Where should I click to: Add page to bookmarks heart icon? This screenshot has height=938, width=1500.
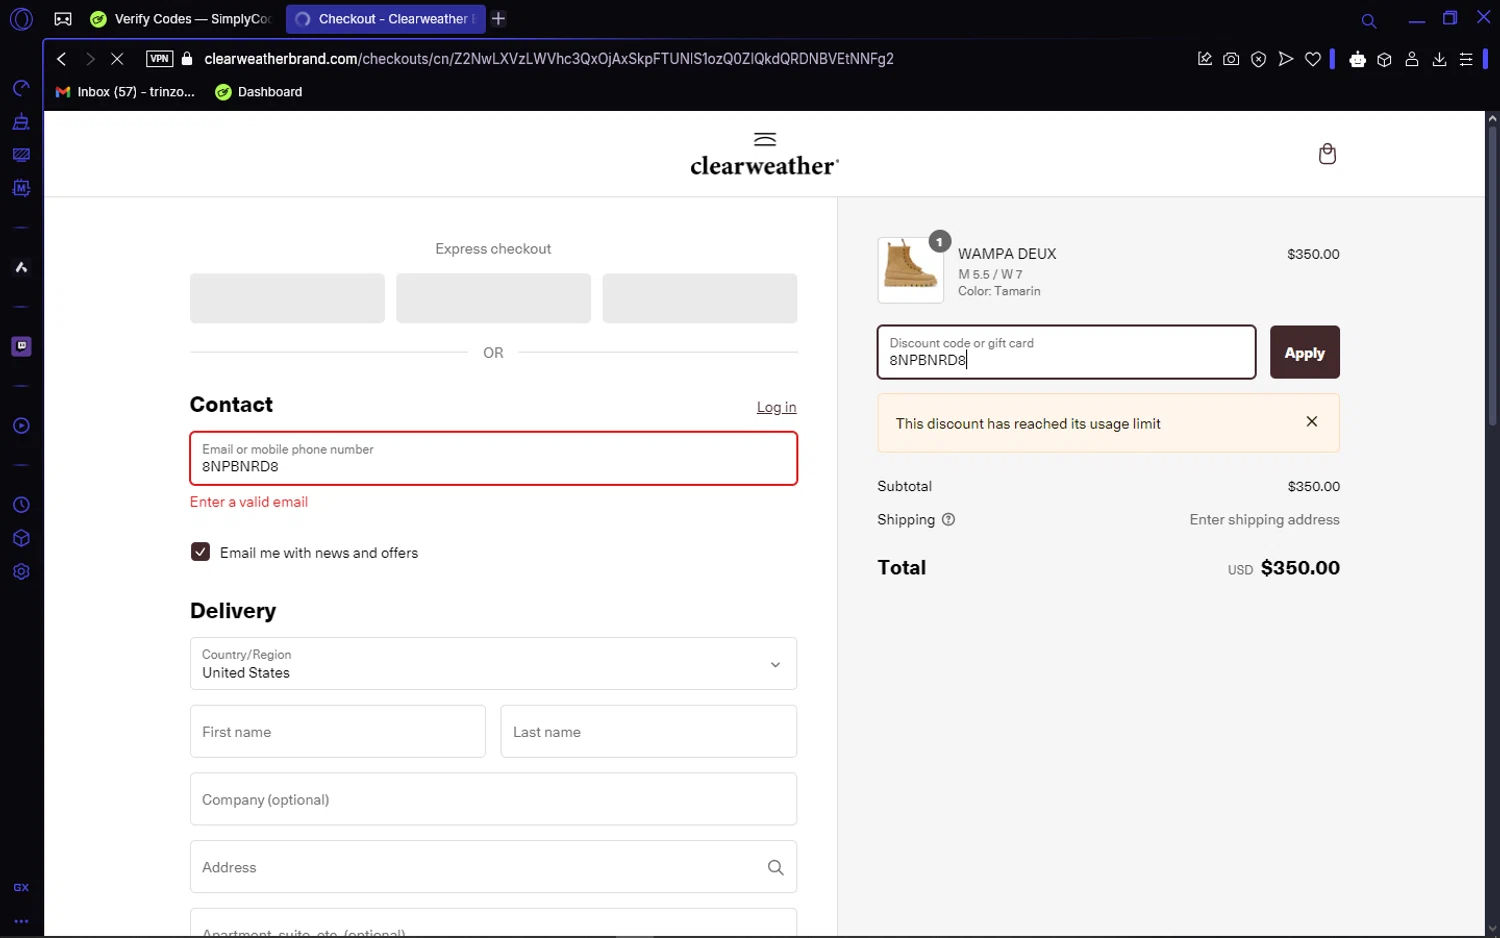pos(1313,59)
